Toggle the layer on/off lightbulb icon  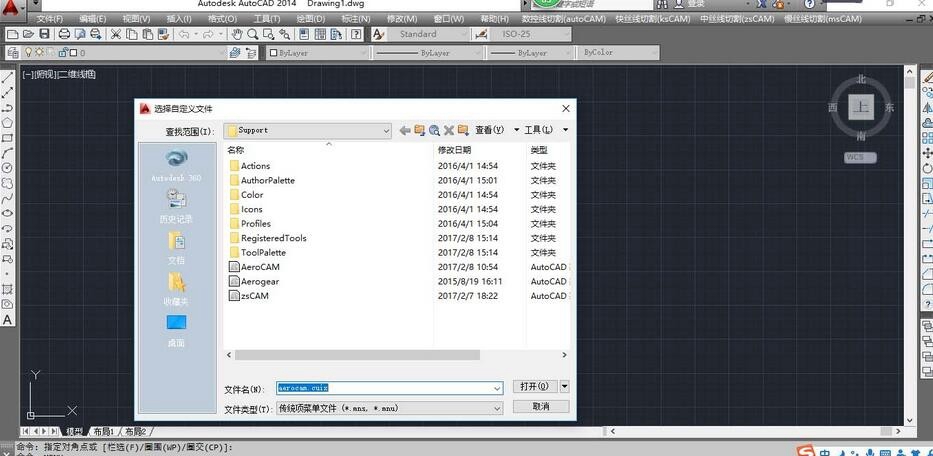point(27,52)
